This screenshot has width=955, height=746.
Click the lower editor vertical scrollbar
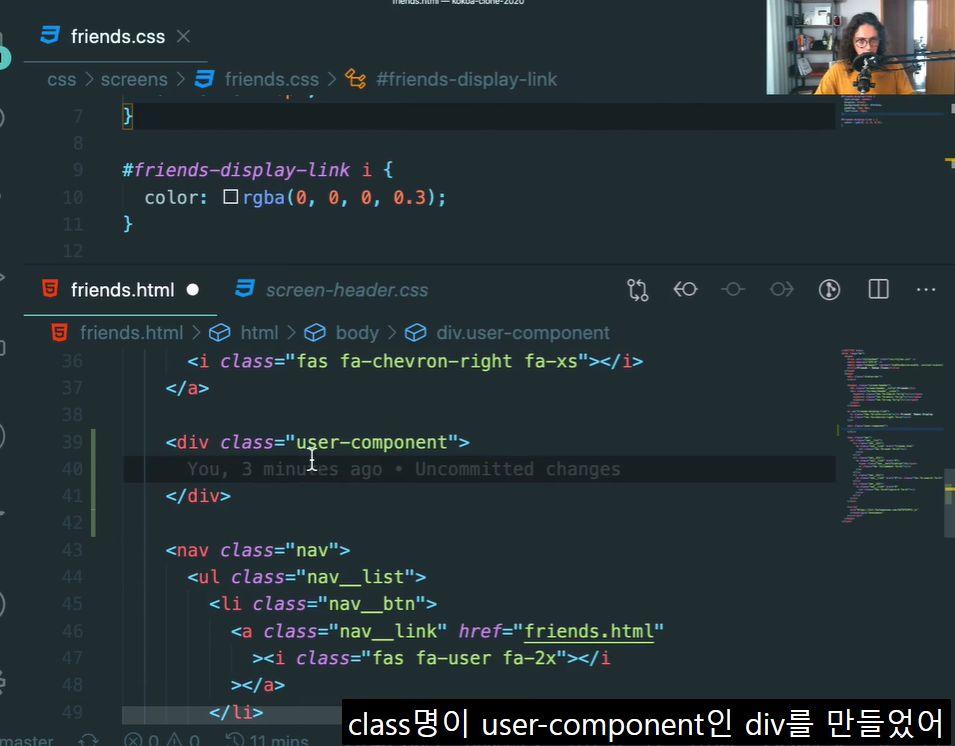[x=950, y=502]
